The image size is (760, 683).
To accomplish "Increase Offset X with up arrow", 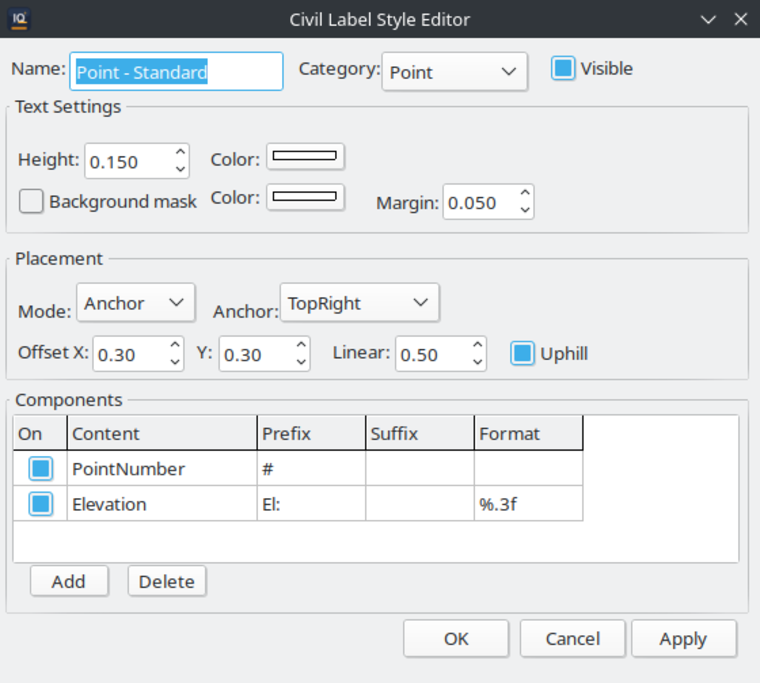I will point(175,345).
